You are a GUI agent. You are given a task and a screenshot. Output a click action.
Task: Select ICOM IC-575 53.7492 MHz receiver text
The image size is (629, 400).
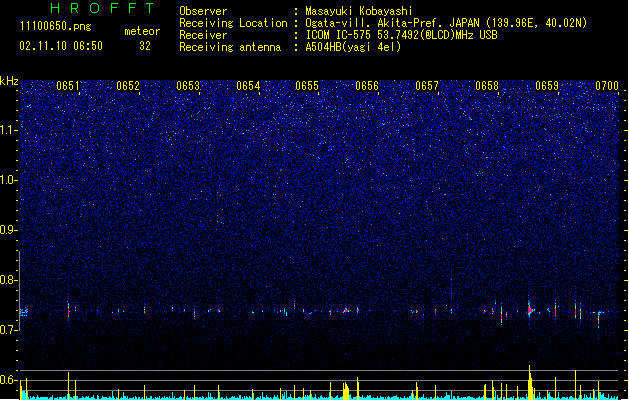tap(401, 35)
